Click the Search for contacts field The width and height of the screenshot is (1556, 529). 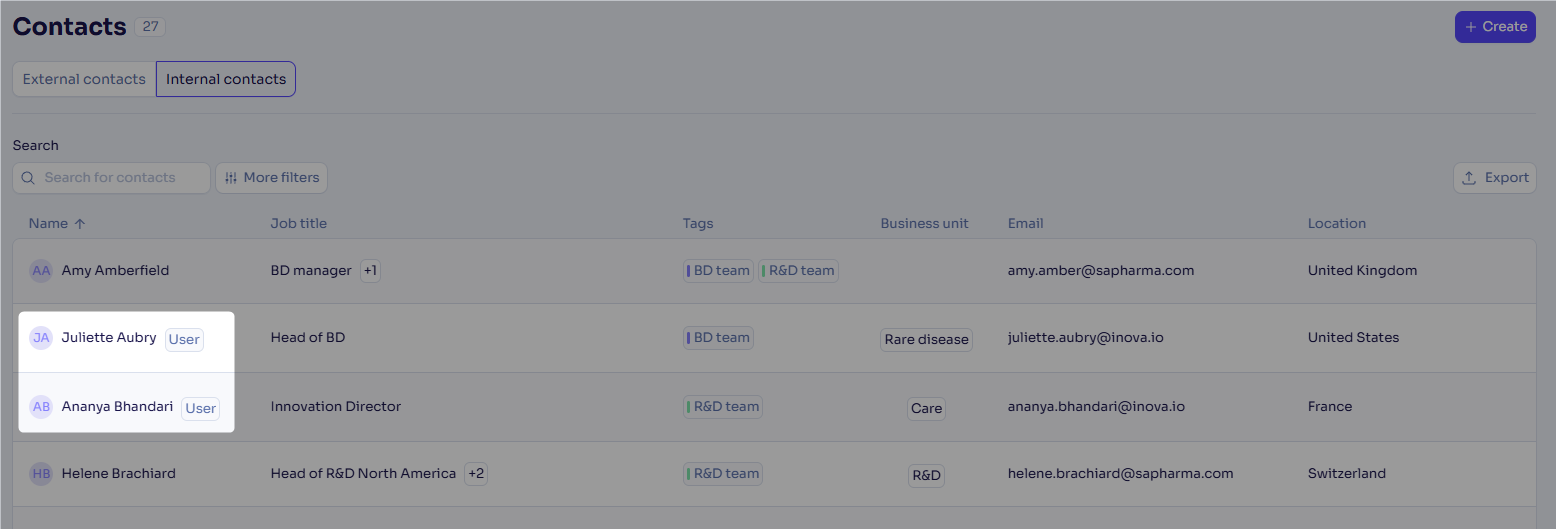tap(112, 178)
